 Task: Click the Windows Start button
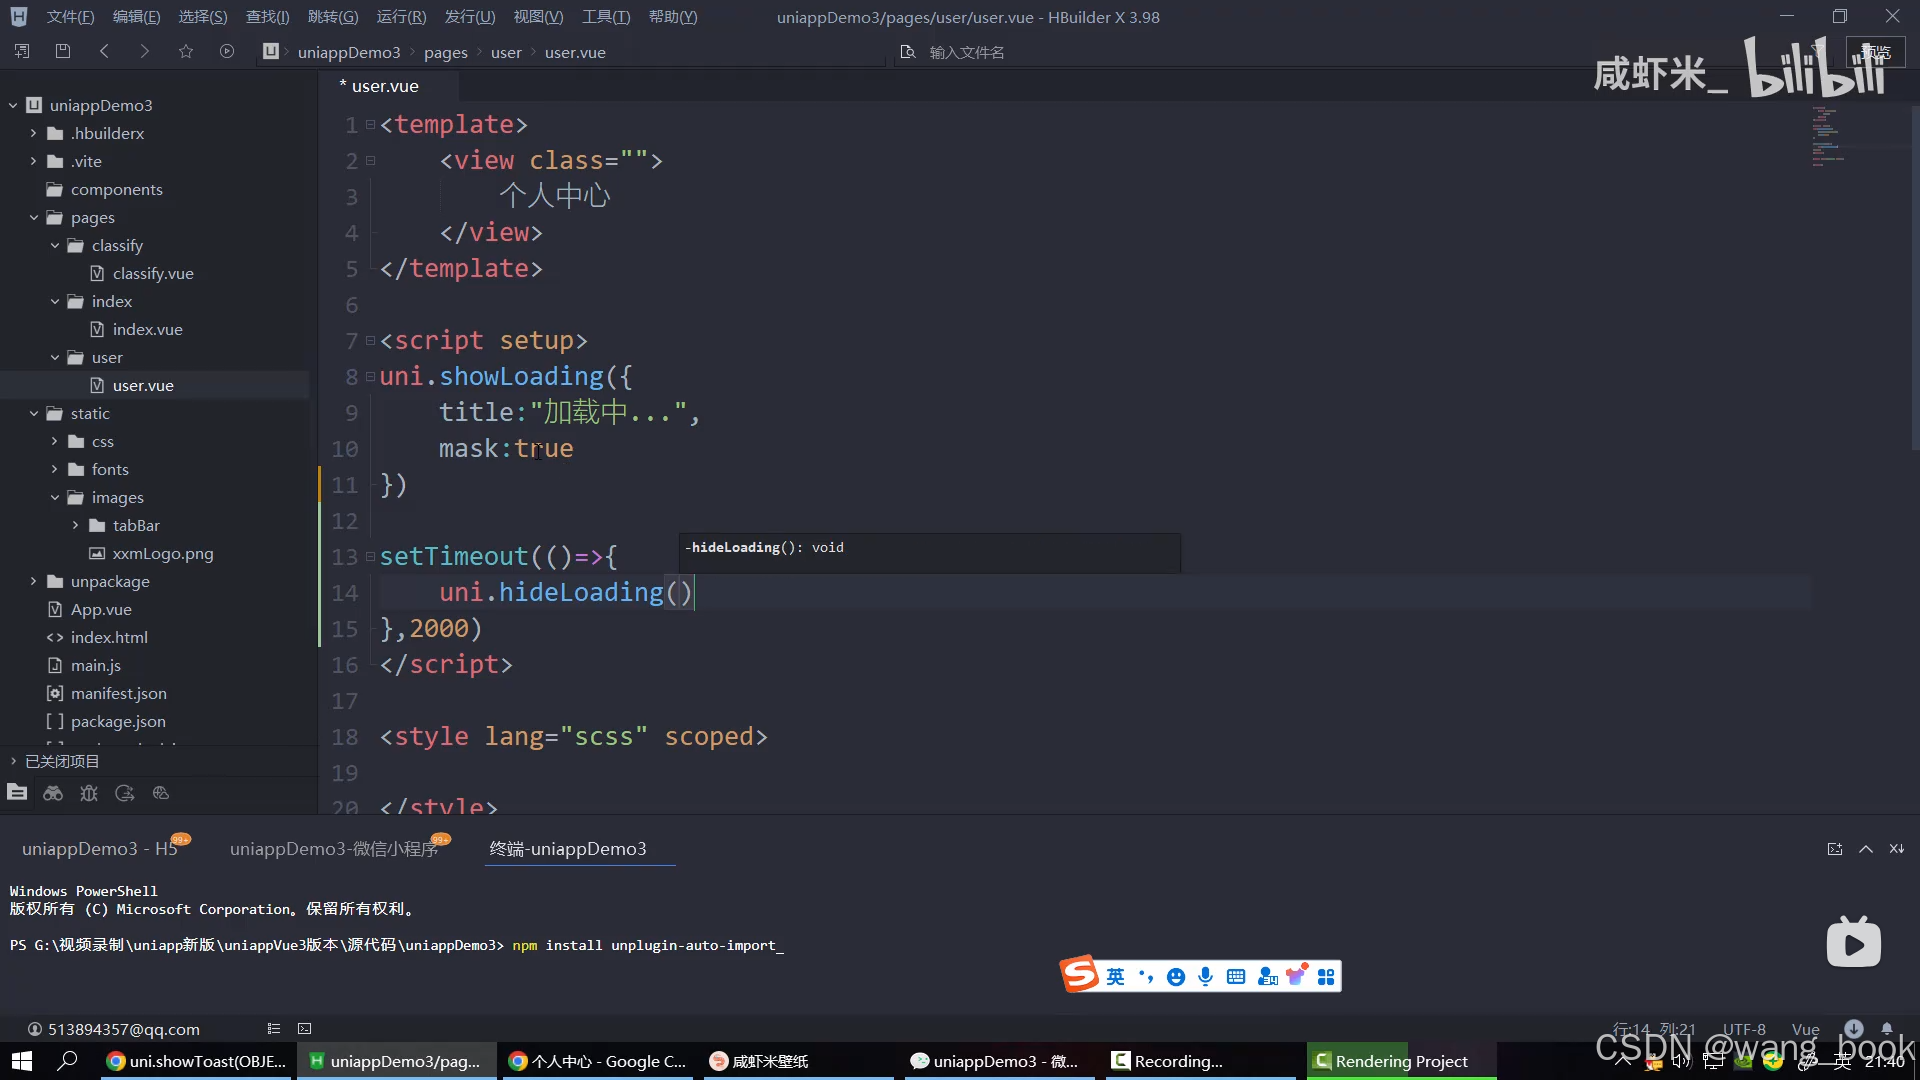coord(21,1061)
